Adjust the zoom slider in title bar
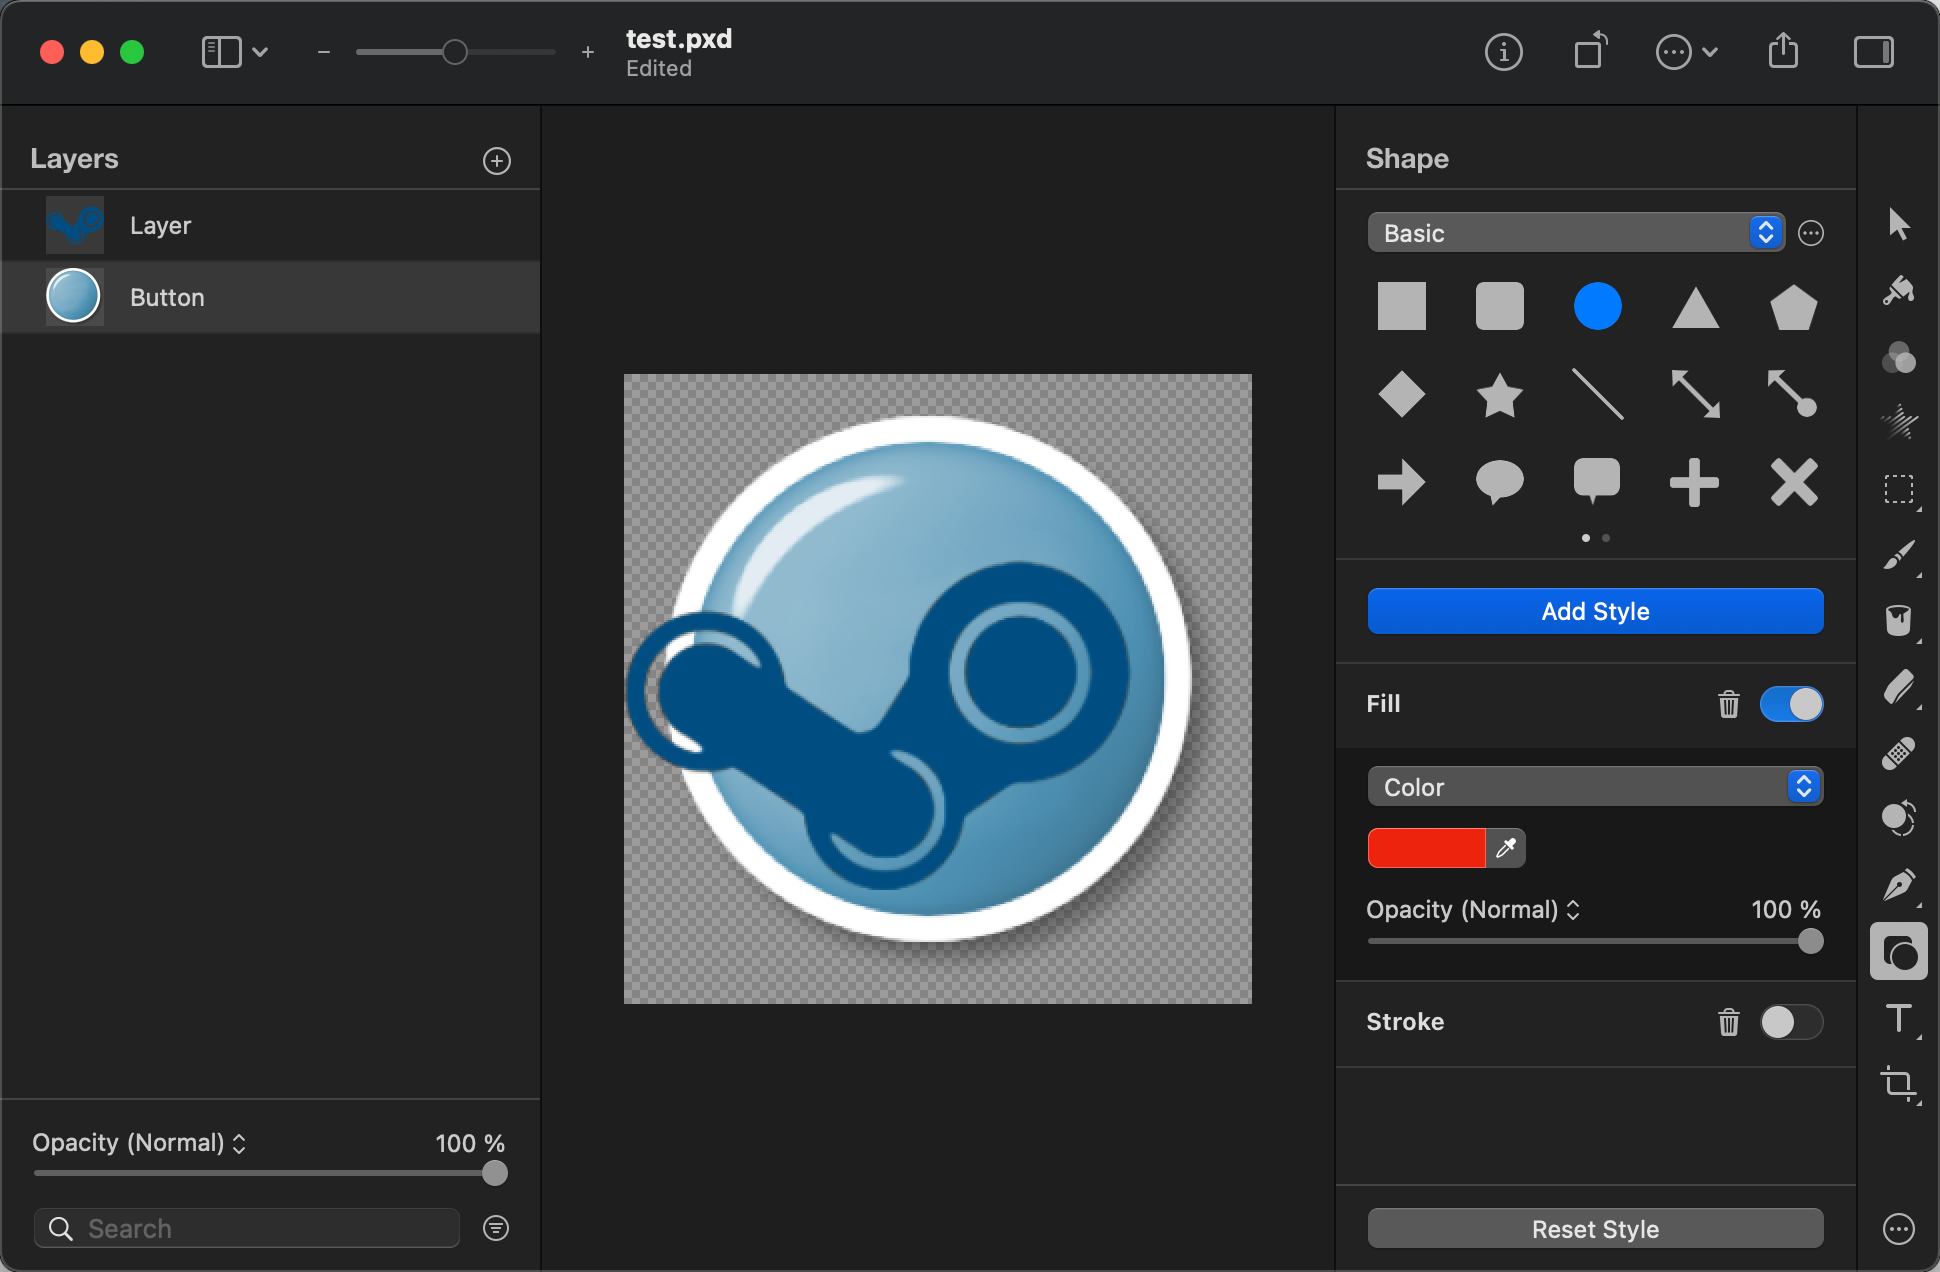 point(455,52)
